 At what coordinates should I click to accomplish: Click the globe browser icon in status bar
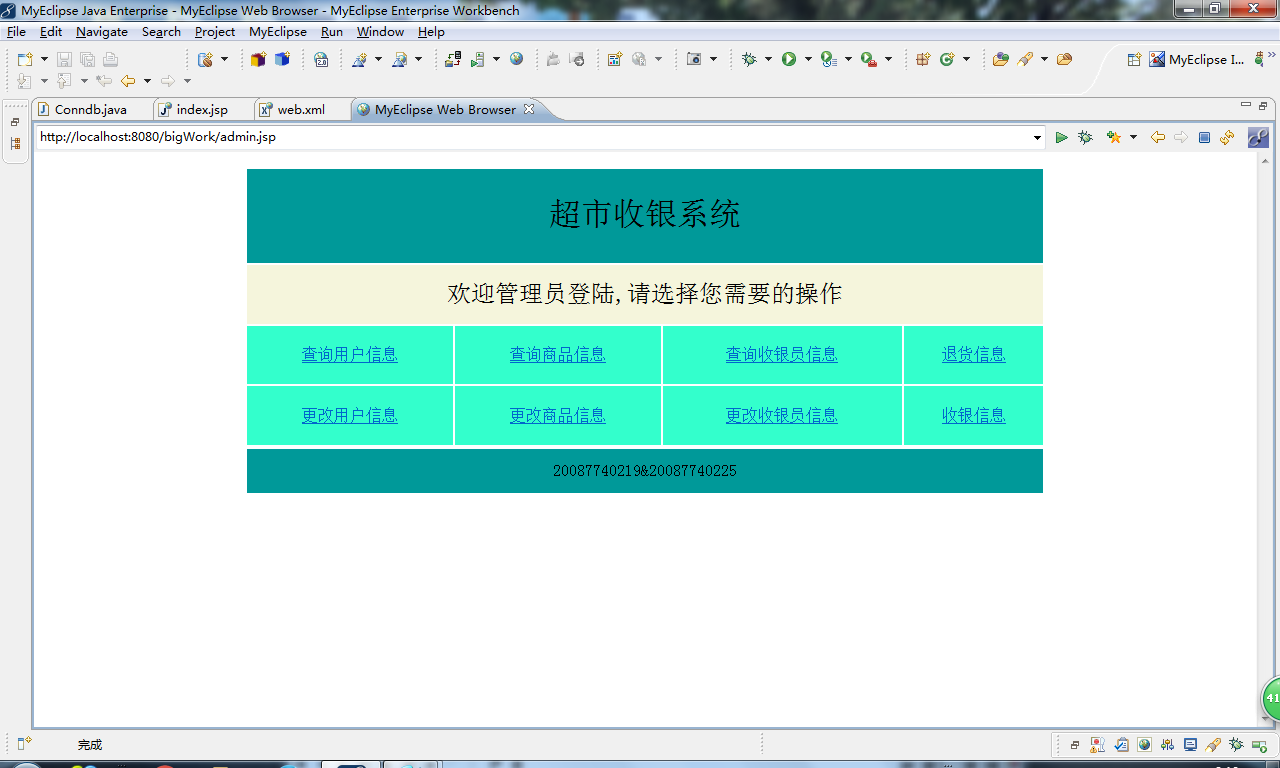pyautogui.click(x=1144, y=744)
